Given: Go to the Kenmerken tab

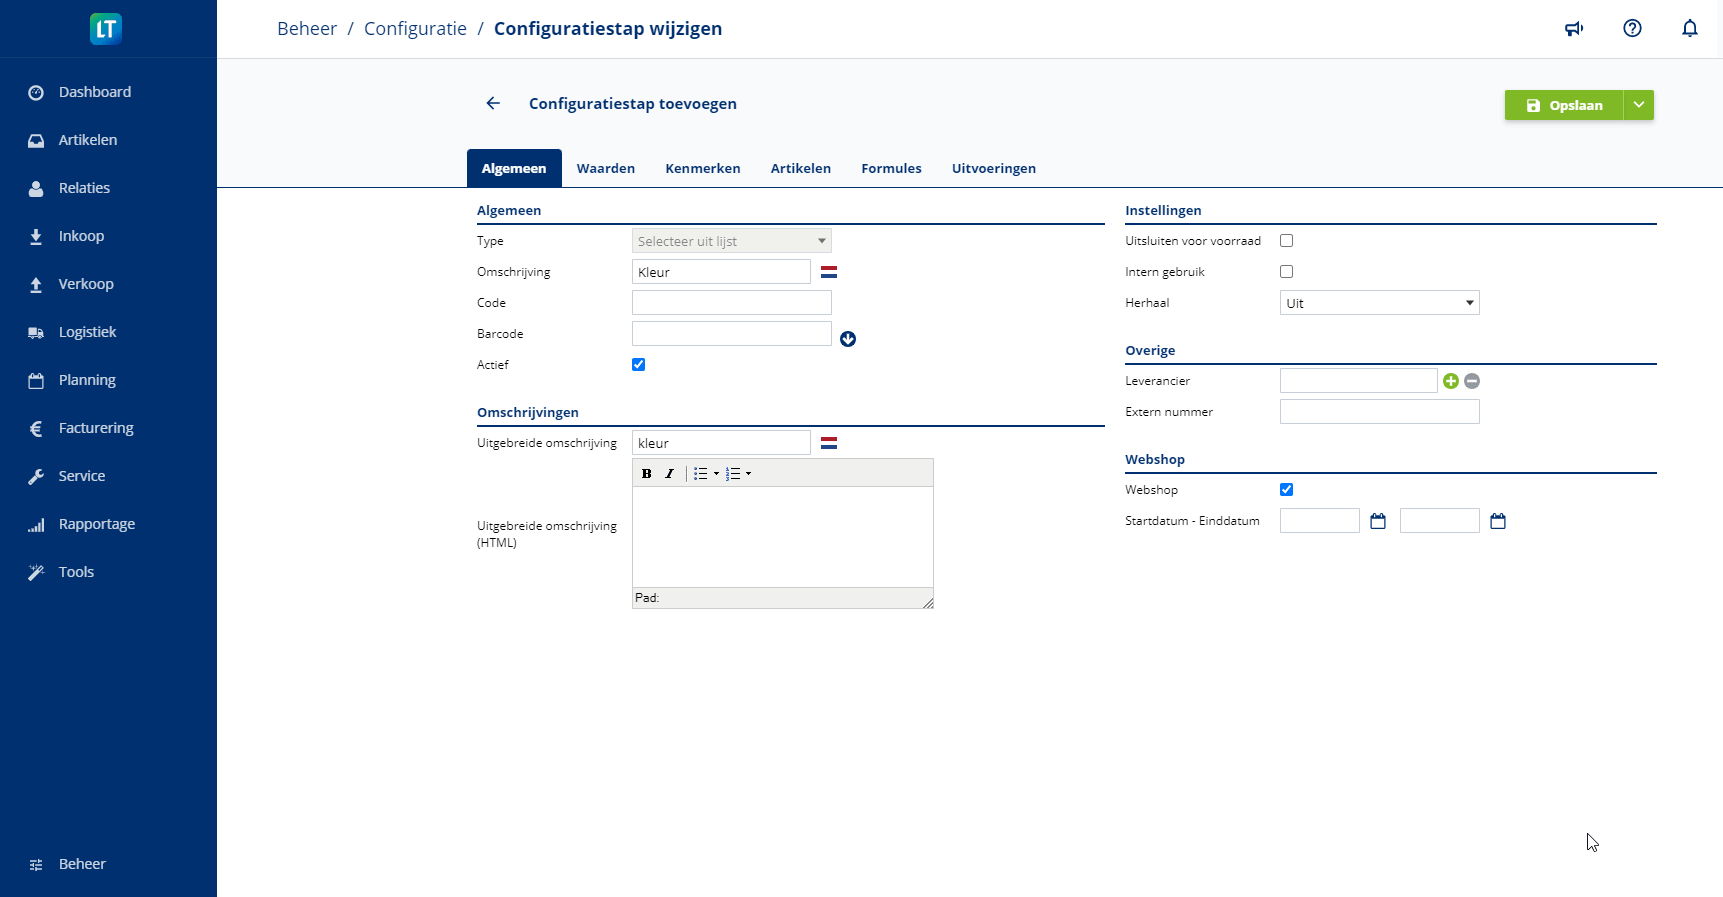Looking at the screenshot, I should (x=702, y=168).
